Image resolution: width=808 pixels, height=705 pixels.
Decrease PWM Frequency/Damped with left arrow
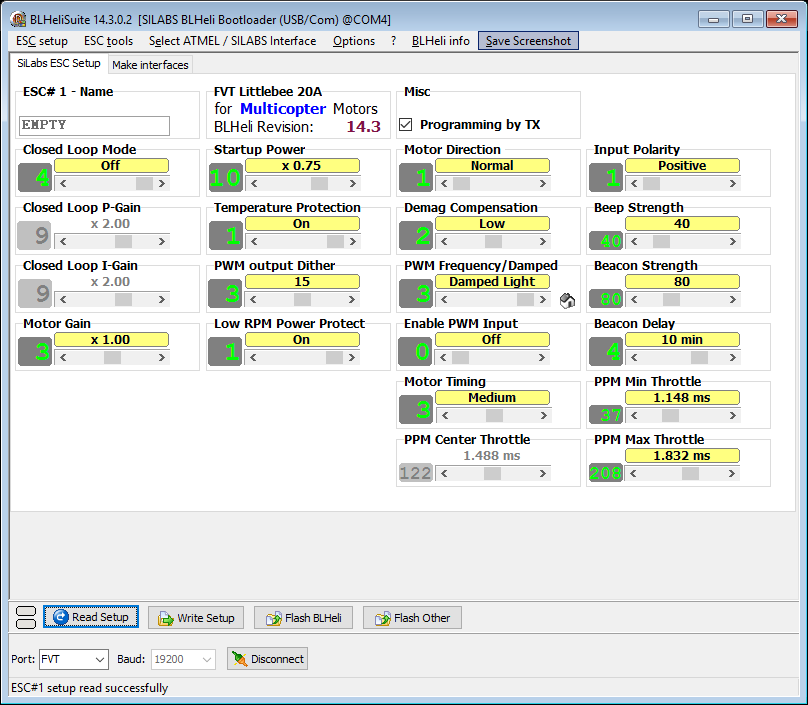point(444,299)
